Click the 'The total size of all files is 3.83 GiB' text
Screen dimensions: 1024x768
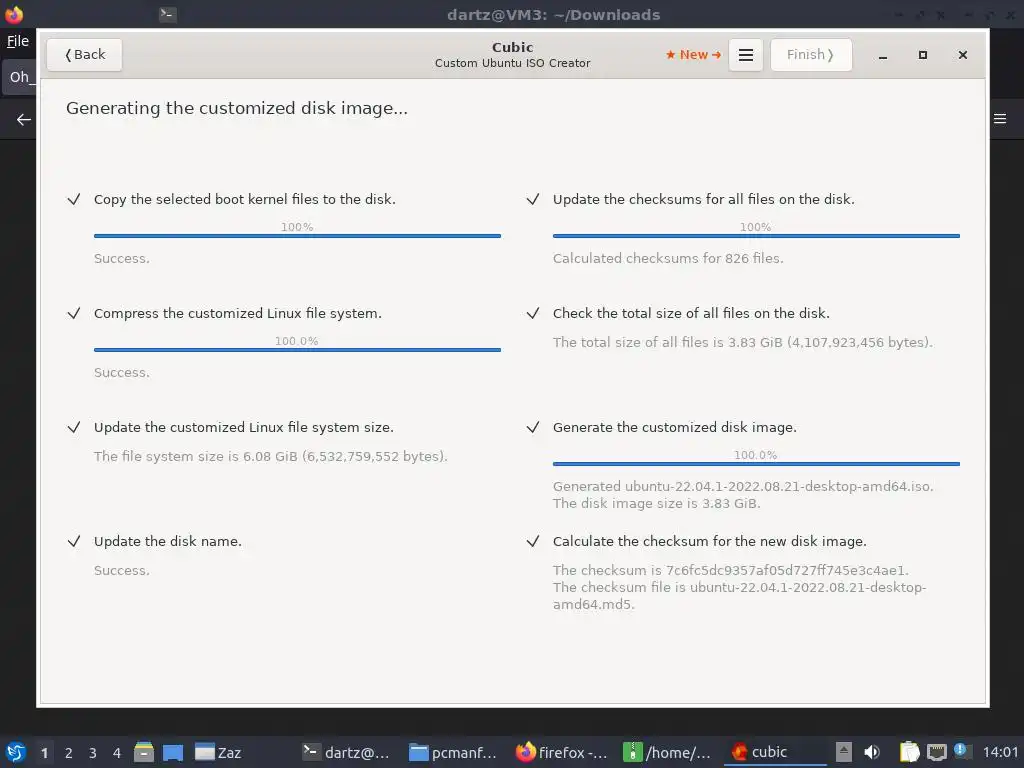coord(743,342)
